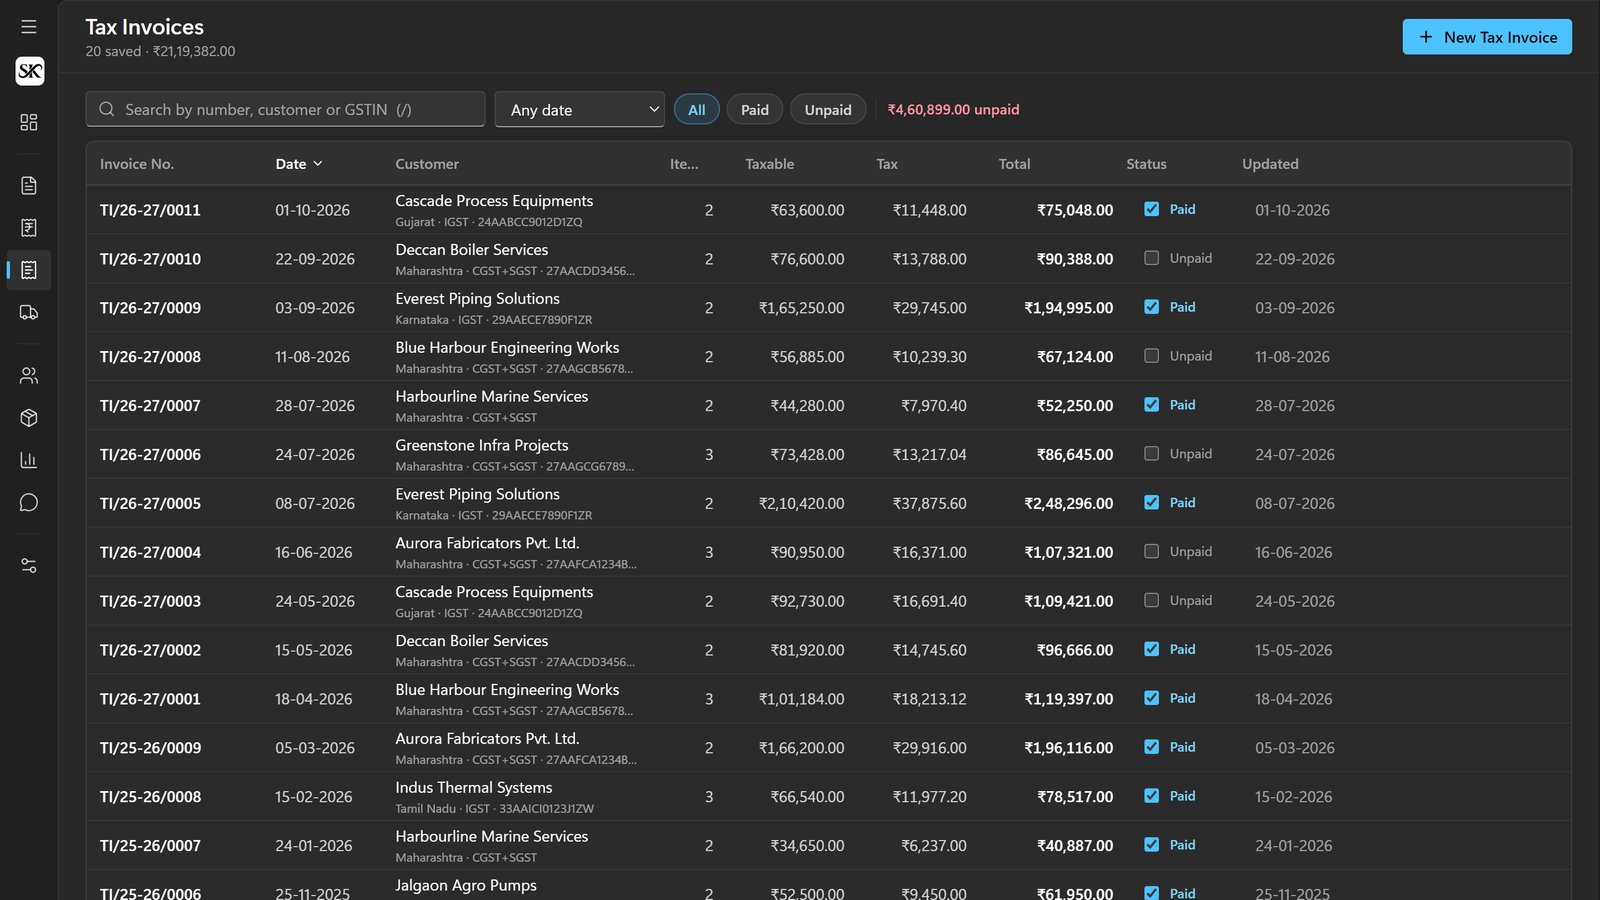Open the customers people icon in sidebar

[29, 376]
